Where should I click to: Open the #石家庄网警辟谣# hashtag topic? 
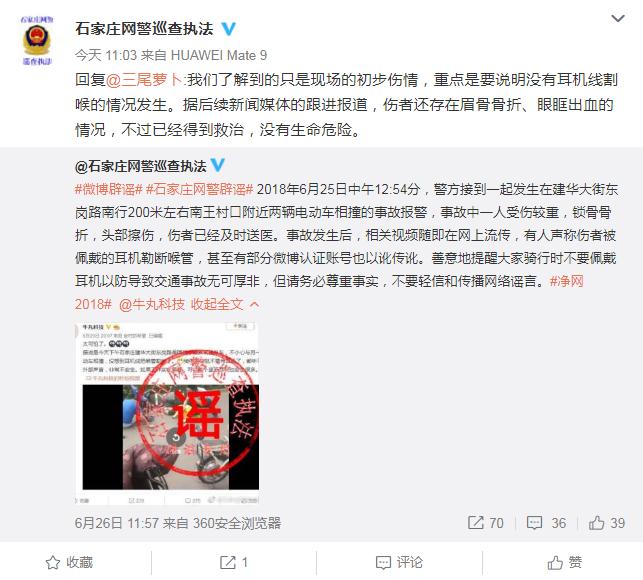200,189
